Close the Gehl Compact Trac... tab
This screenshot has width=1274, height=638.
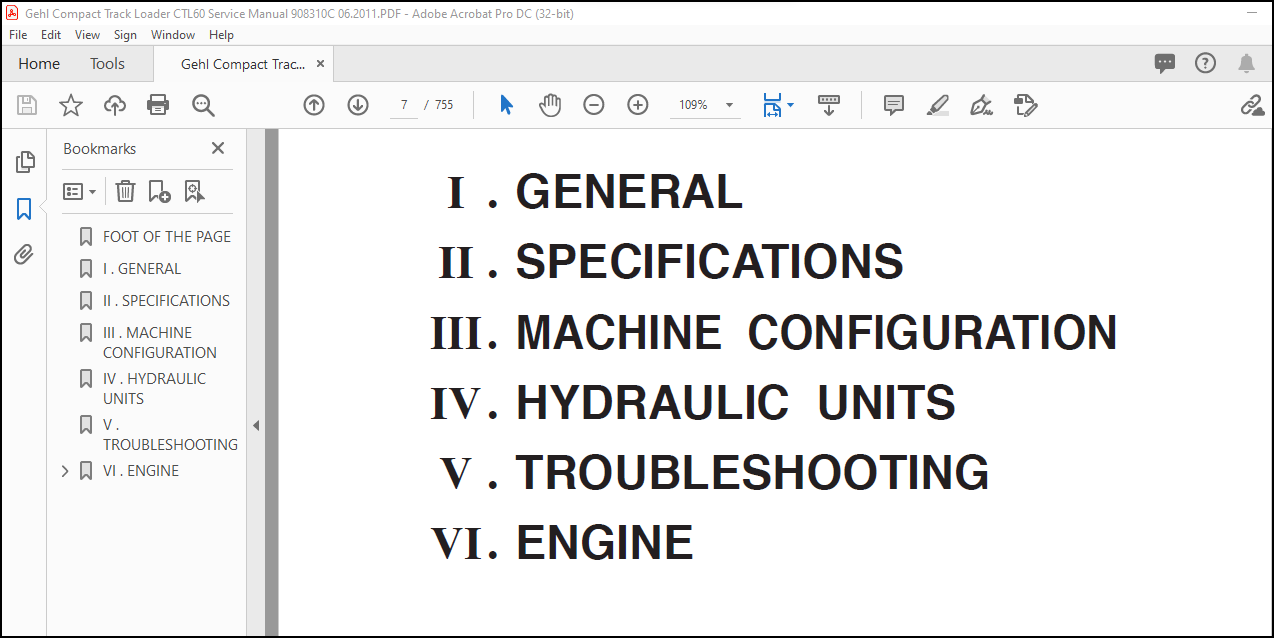(320, 63)
